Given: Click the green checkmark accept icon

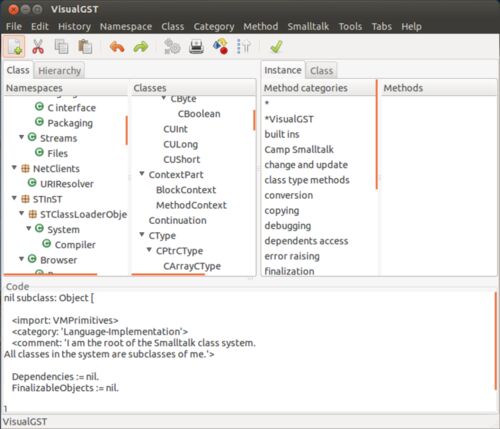Looking at the screenshot, I should pos(276,46).
